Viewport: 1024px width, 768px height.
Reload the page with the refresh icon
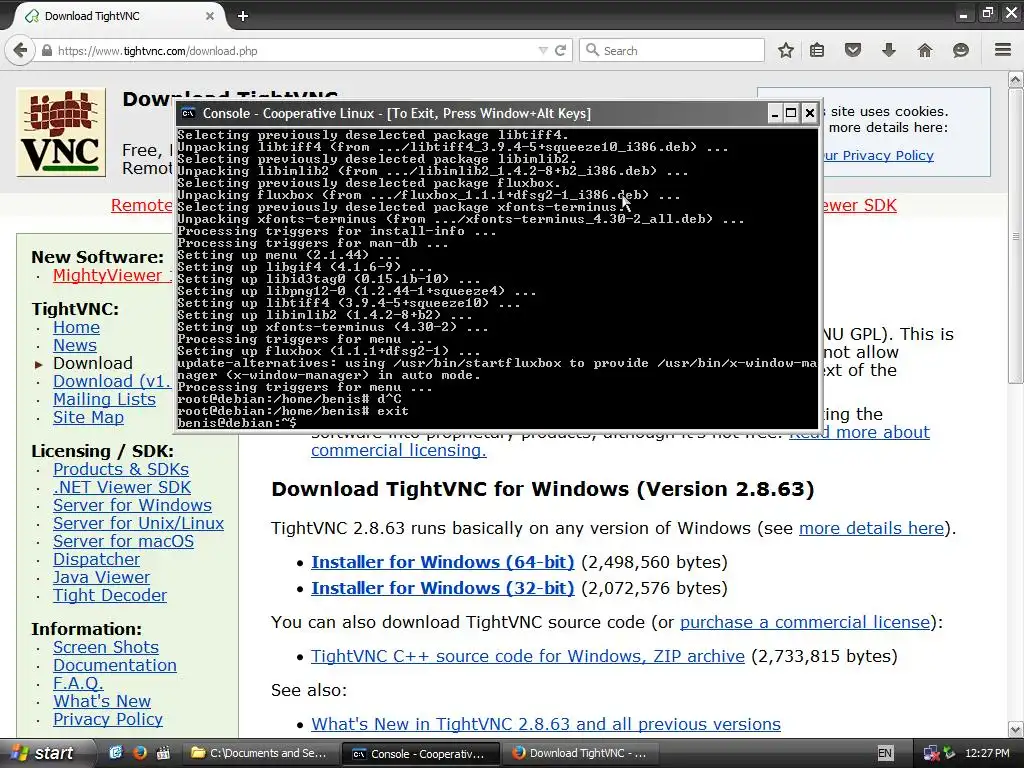pyautogui.click(x=560, y=50)
